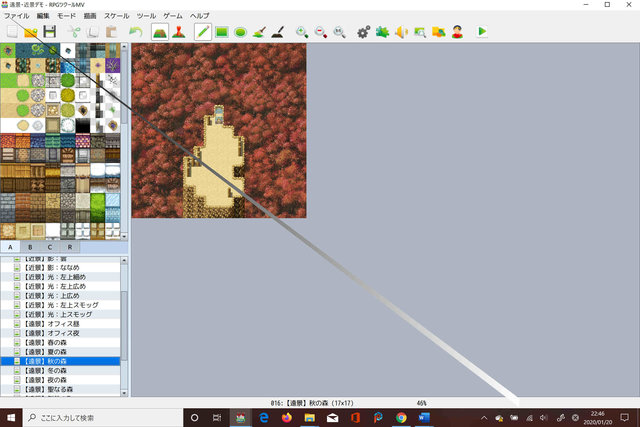Viewport: 640px width, 427px height.
Task: Open the ファイル menu
Action: click(x=17, y=16)
